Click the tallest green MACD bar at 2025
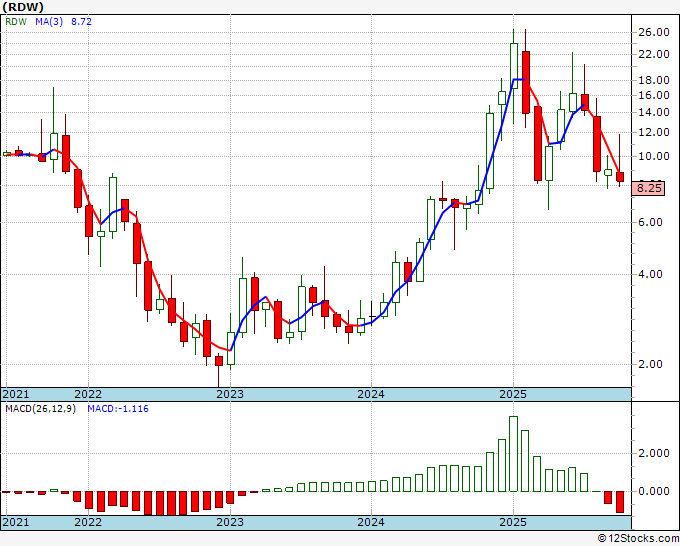This screenshot has width=680, height=546. [513, 454]
